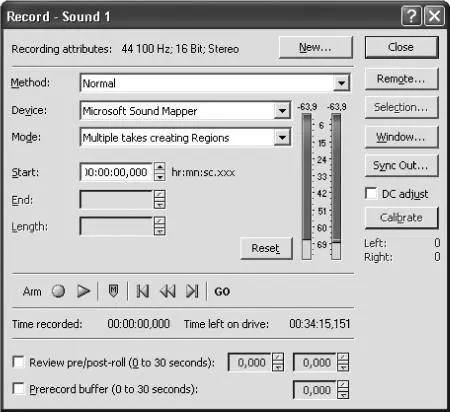Open the help question mark icon

pos(411,16)
